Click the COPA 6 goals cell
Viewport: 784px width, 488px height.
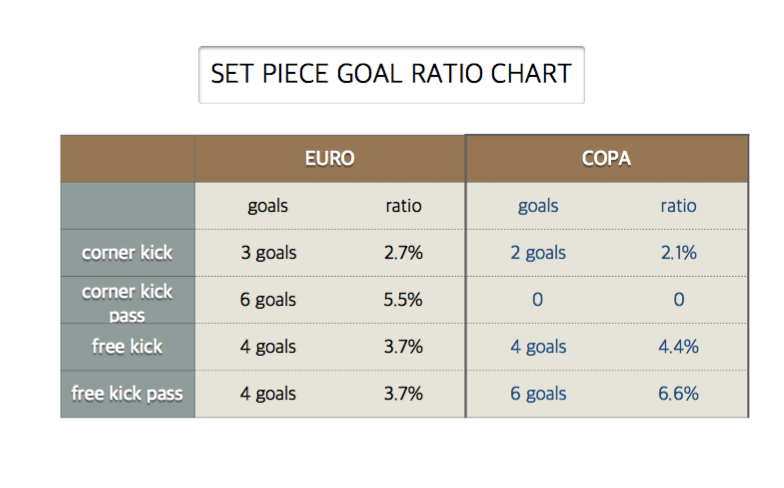538,394
